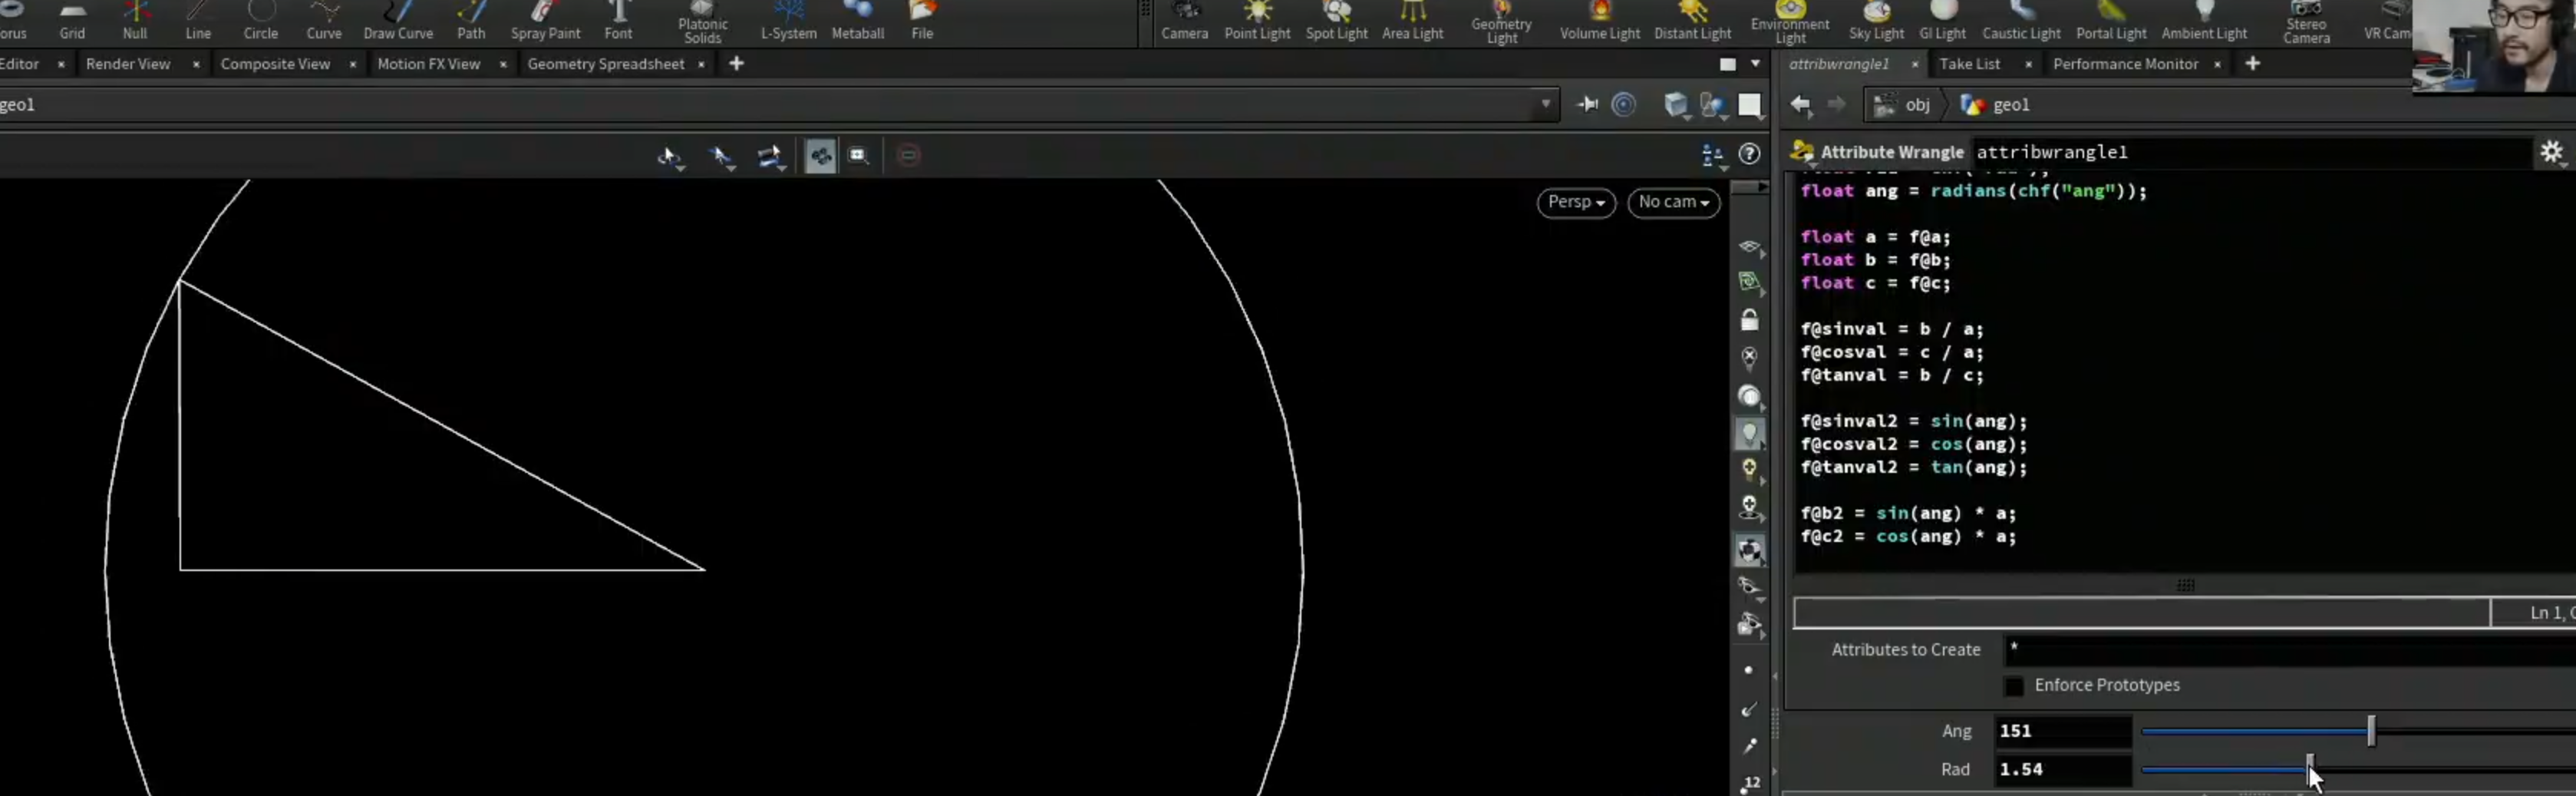This screenshot has width=2576, height=796.
Task: Select the Metaball shelf tool
Action: point(858,21)
